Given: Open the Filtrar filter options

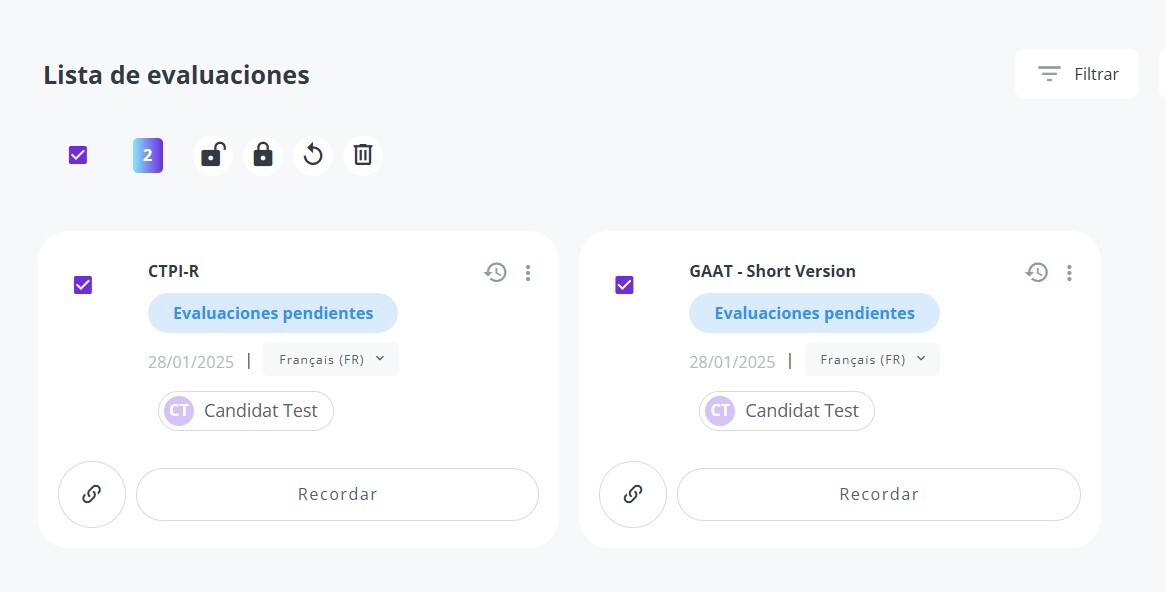Looking at the screenshot, I should point(1077,74).
